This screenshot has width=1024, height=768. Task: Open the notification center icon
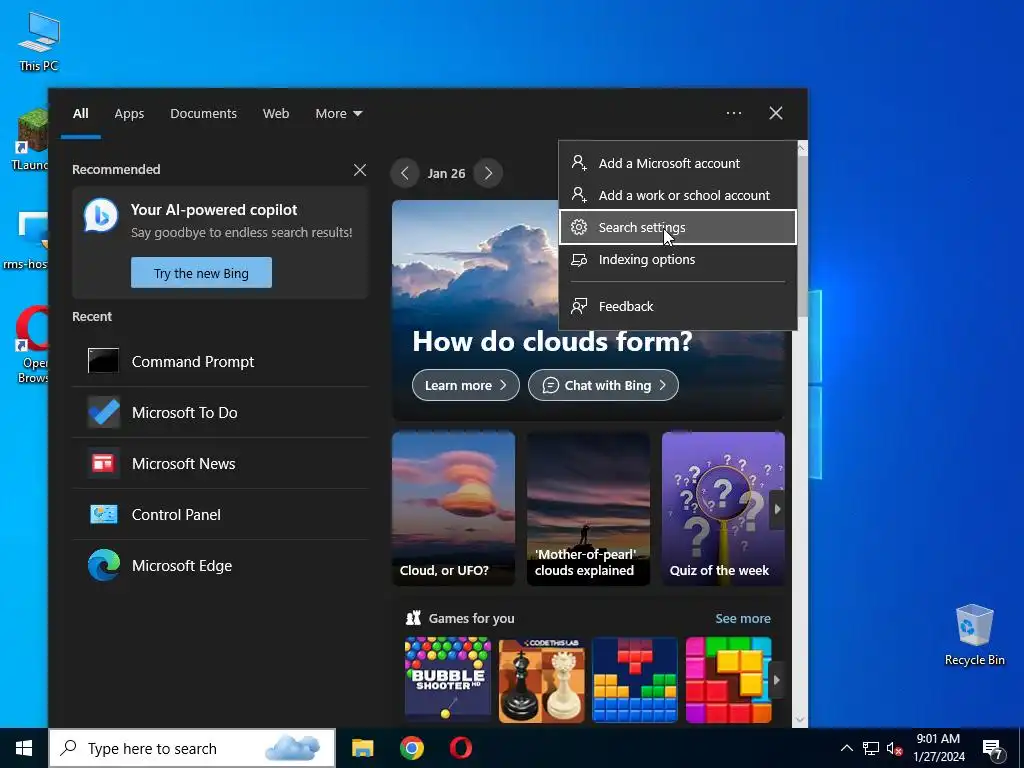[x=993, y=748]
